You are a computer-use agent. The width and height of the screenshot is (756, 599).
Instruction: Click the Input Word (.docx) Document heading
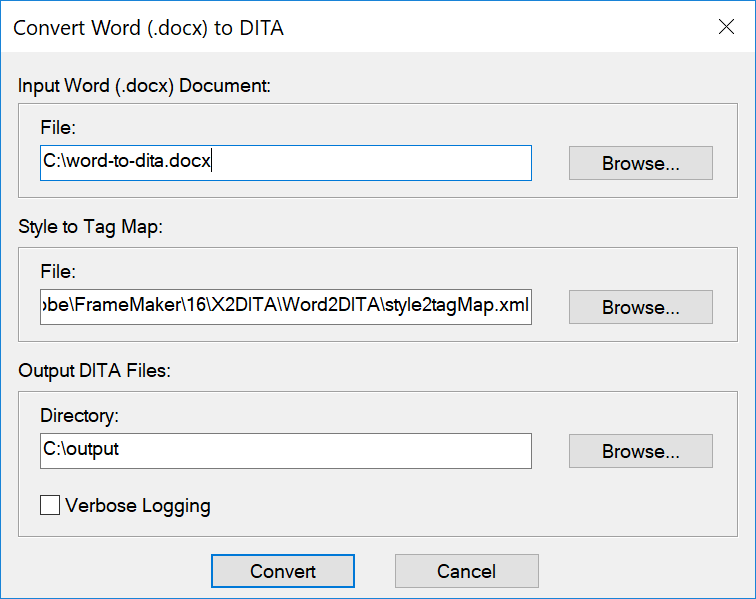pyautogui.click(x=145, y=85)
